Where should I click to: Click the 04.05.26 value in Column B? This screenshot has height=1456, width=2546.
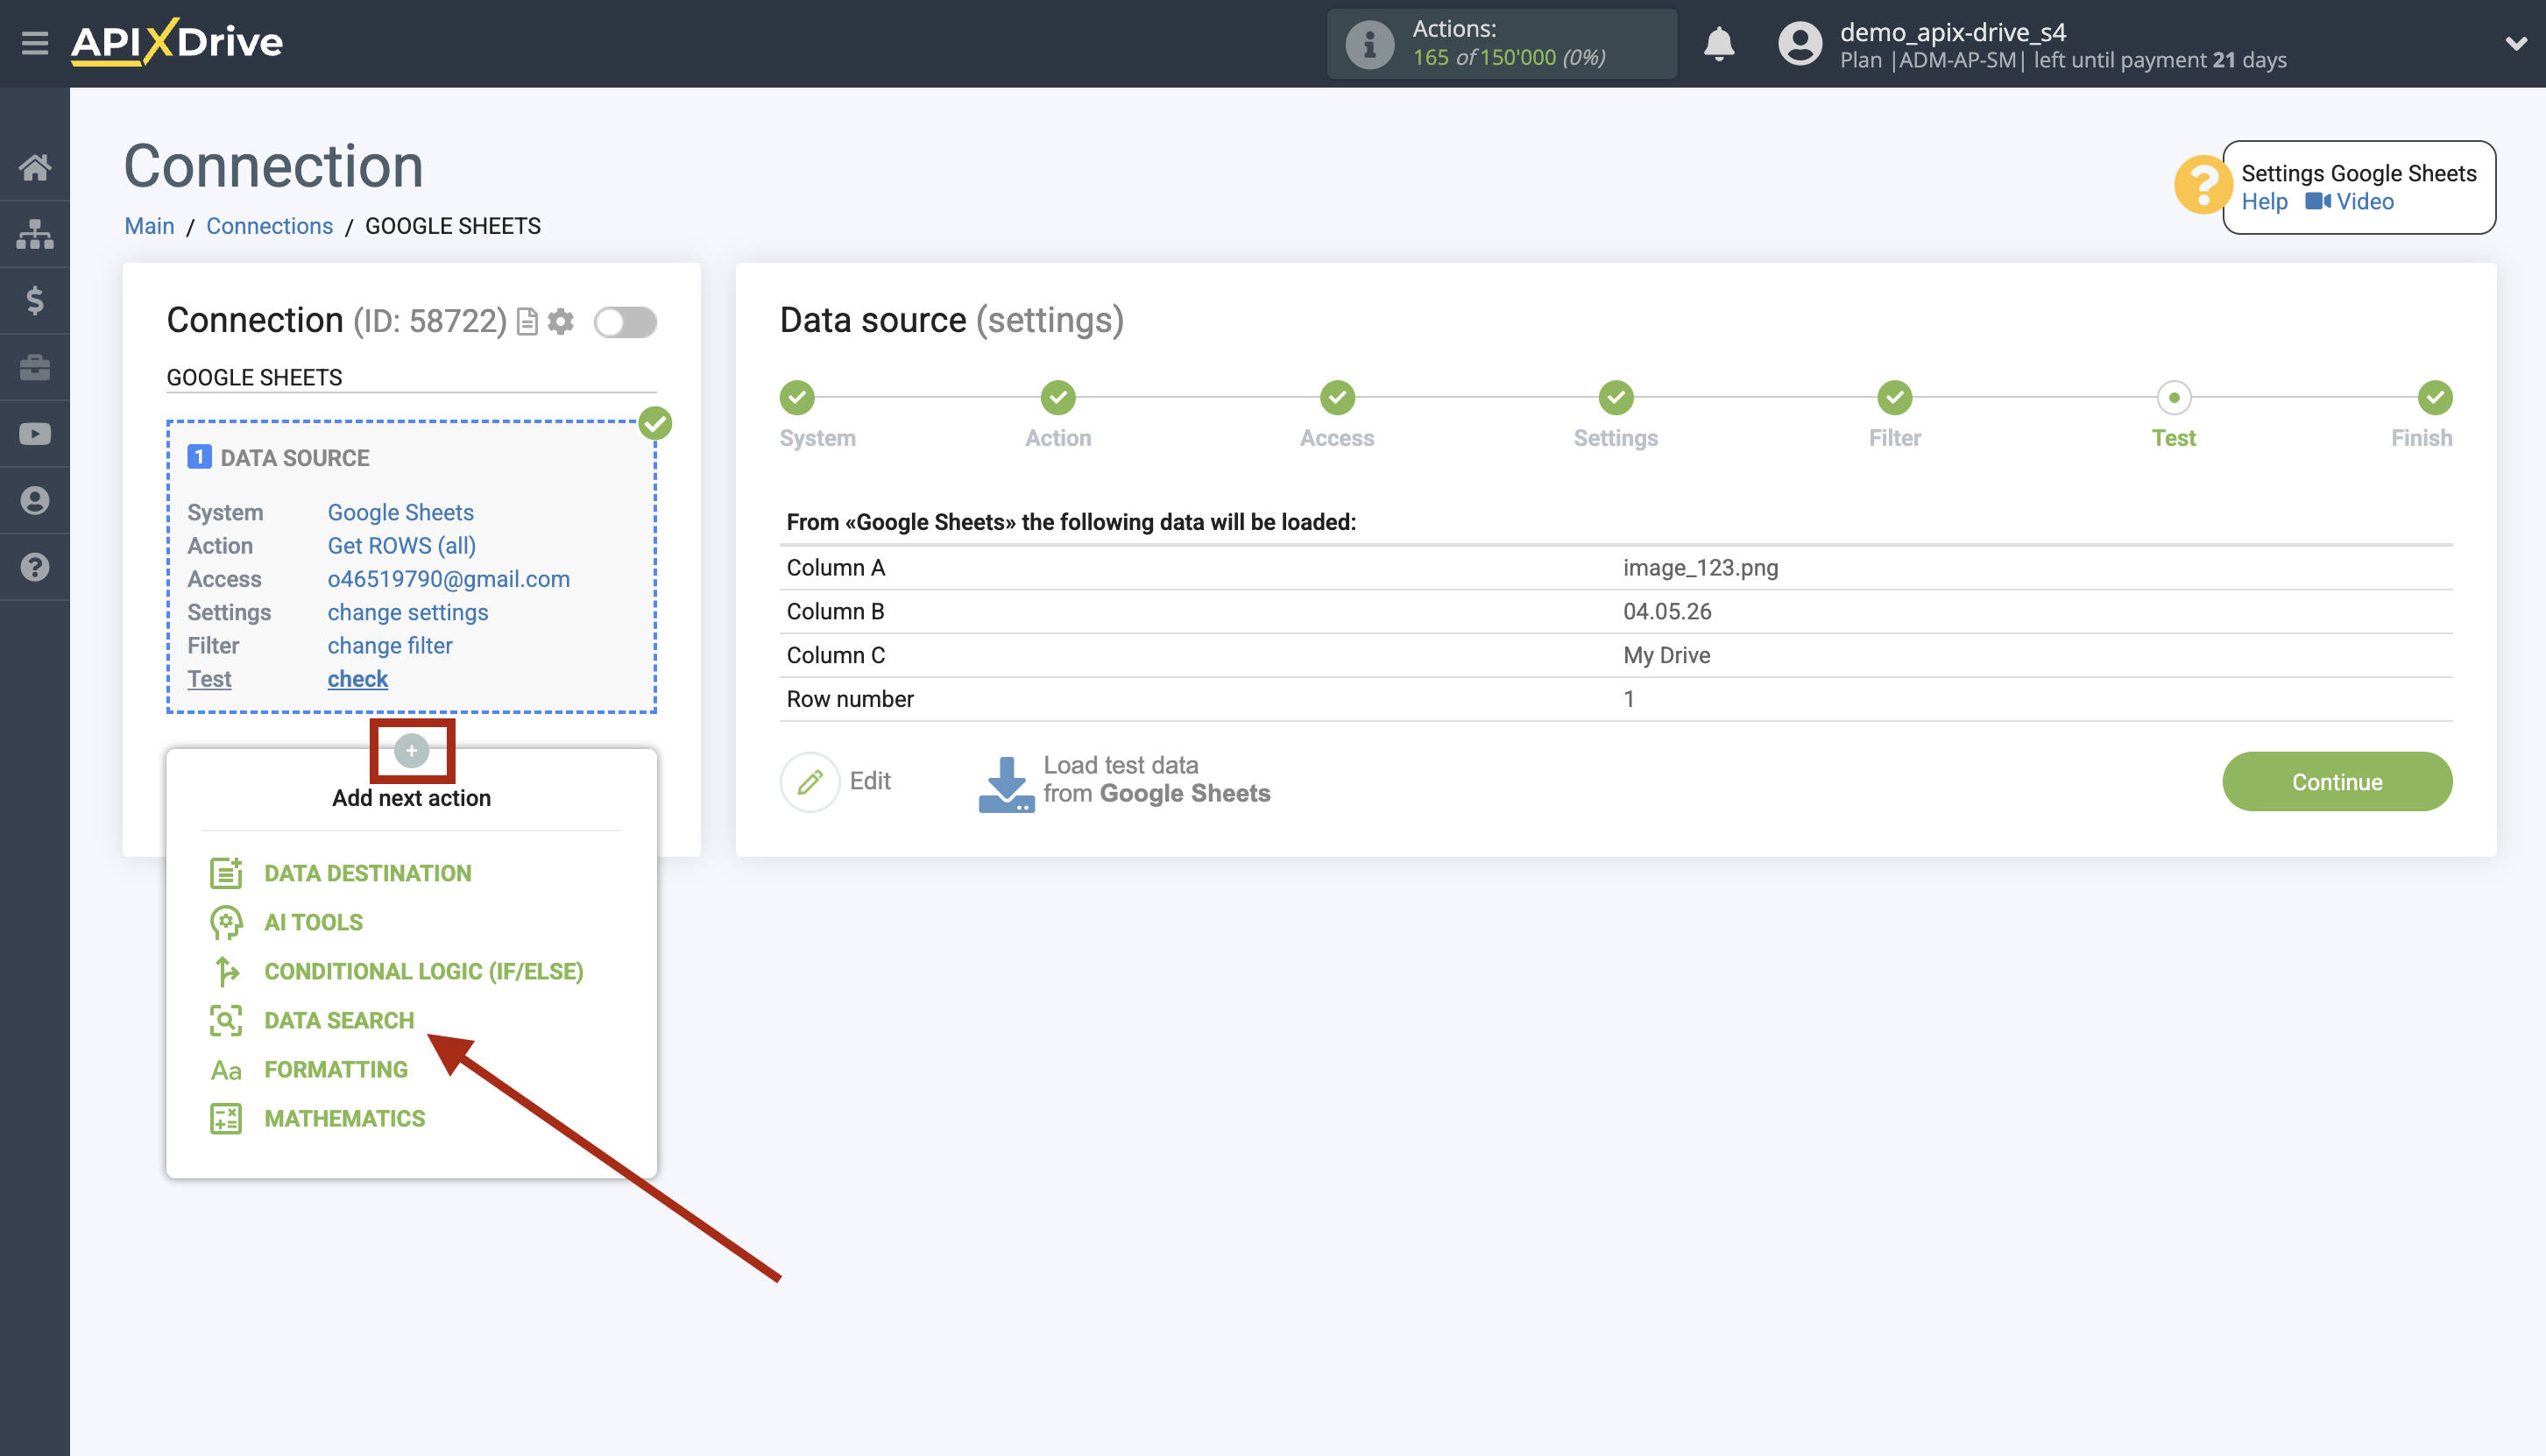click(1667, 612)
